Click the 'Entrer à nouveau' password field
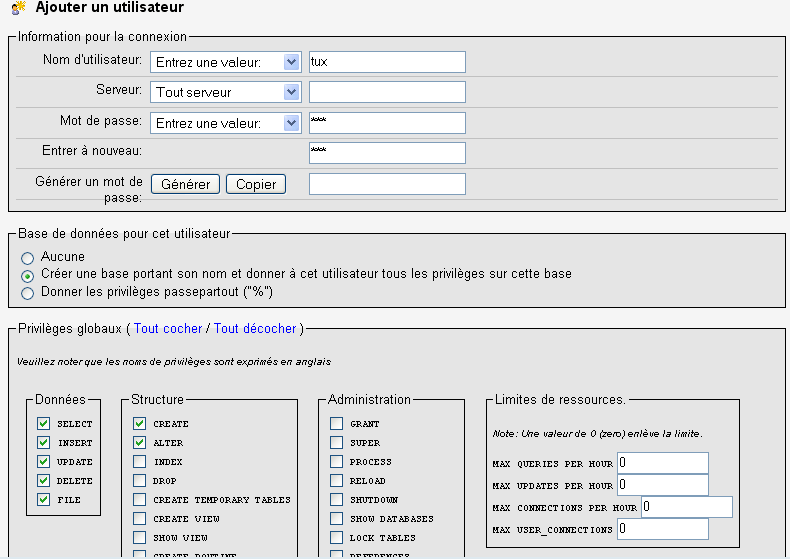The height and width of the screenshot is (559, 790). click(387, 153)
